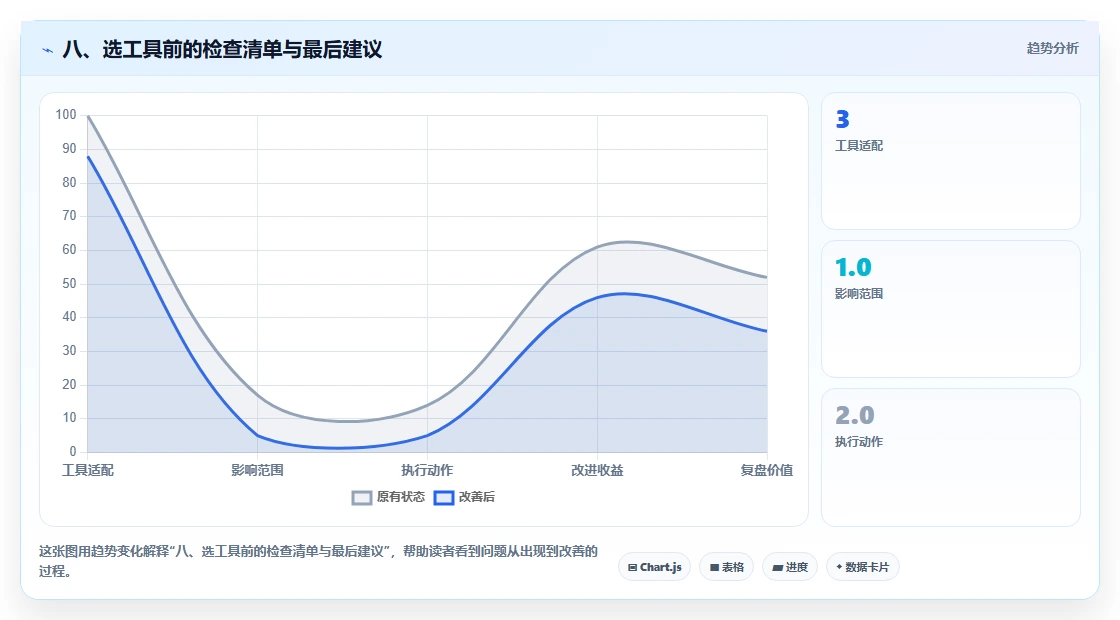Image resolution: width=1120 pixels, height=620 pixels.
Task: Click the 影响范围 x-axis label
Action: [x=257, y=470]
